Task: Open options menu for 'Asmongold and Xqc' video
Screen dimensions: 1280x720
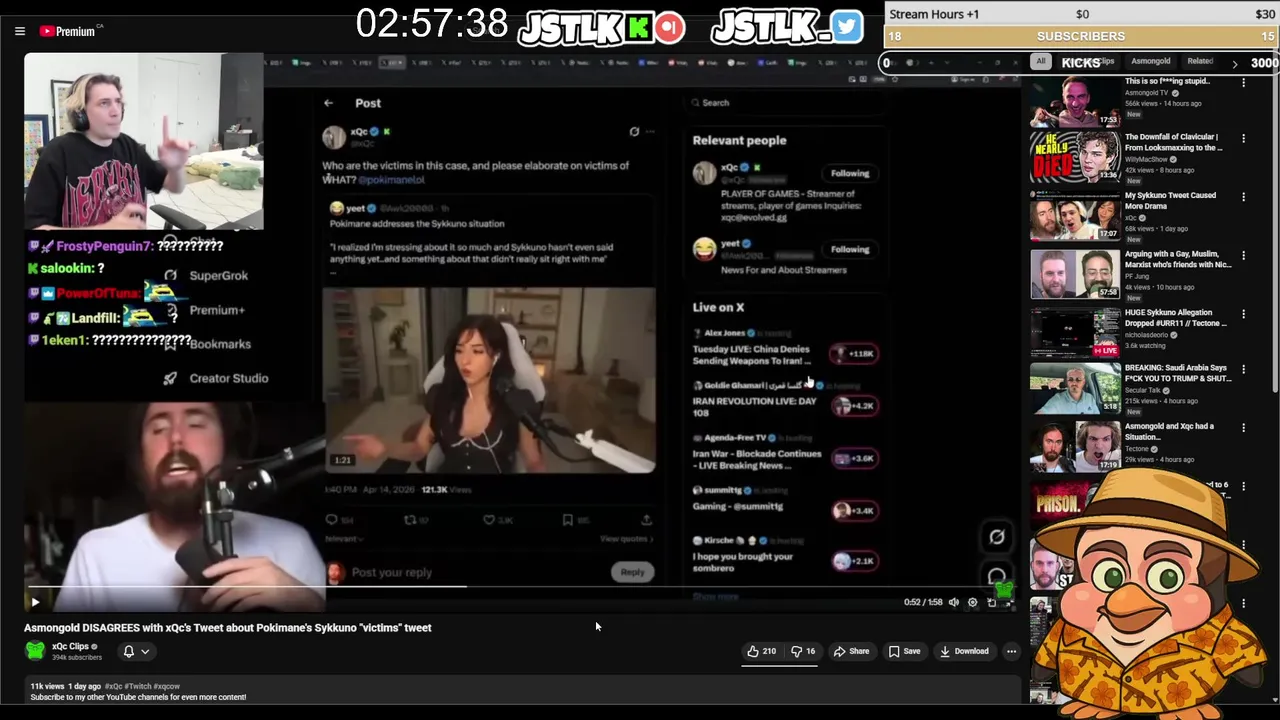Action: pos(1243,428)
